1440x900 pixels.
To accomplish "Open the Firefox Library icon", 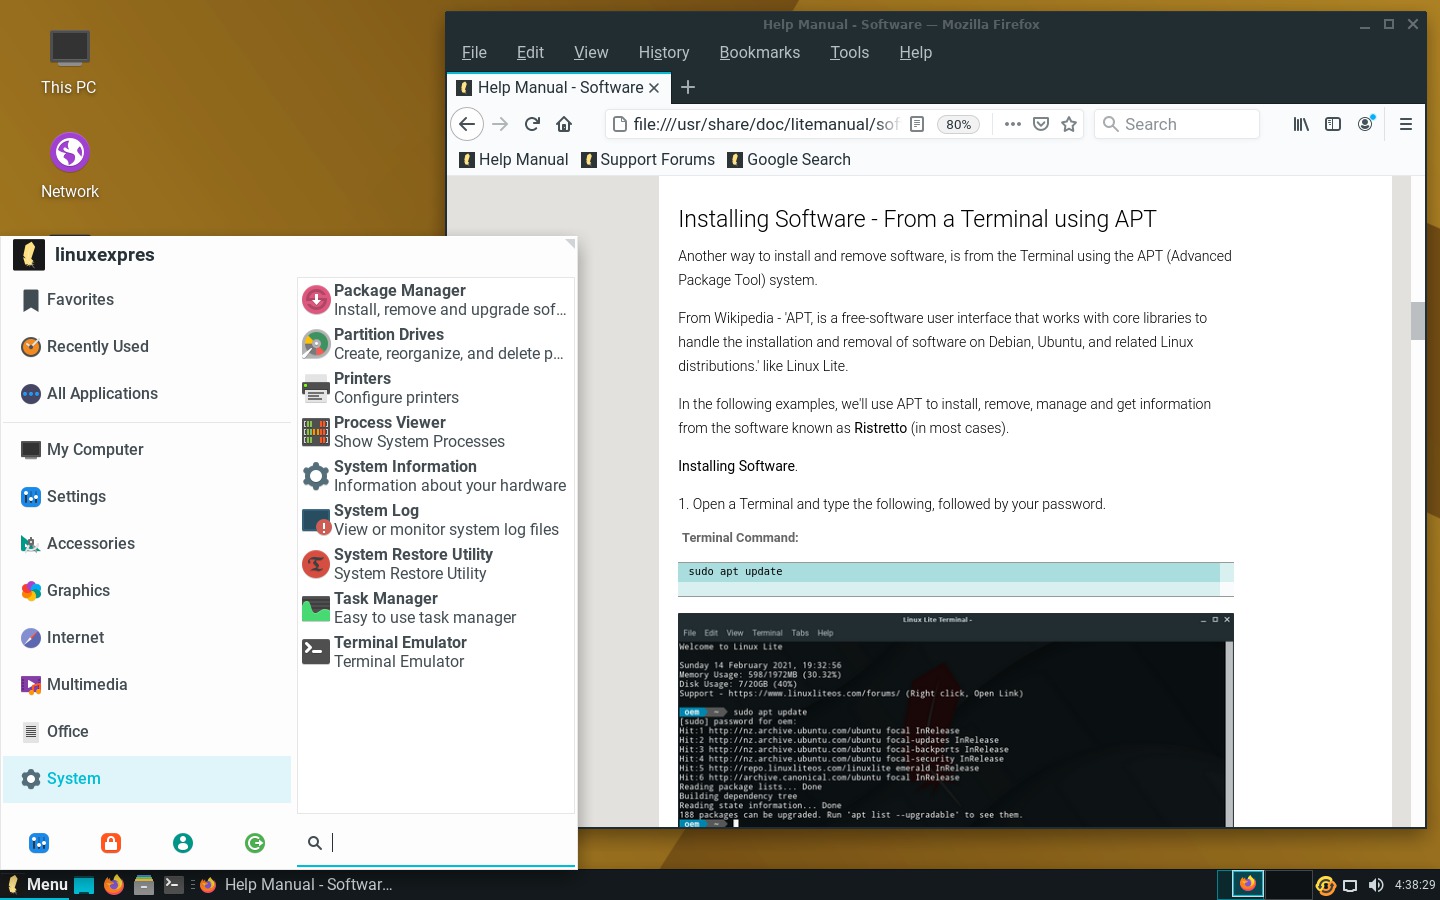I will tap(1301, 124).
